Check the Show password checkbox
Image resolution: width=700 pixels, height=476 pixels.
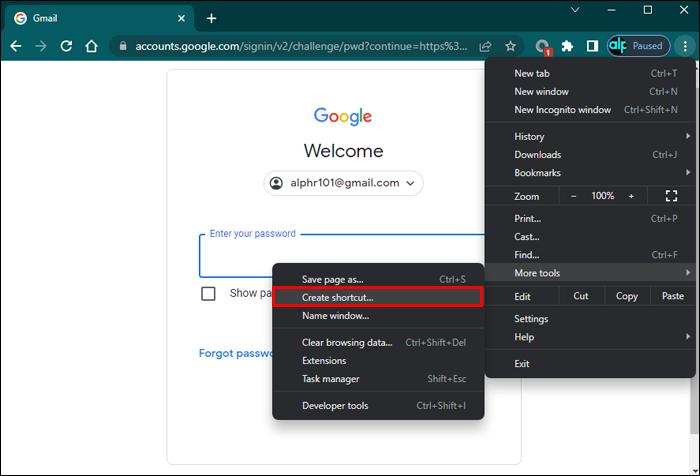pos(208,294)
